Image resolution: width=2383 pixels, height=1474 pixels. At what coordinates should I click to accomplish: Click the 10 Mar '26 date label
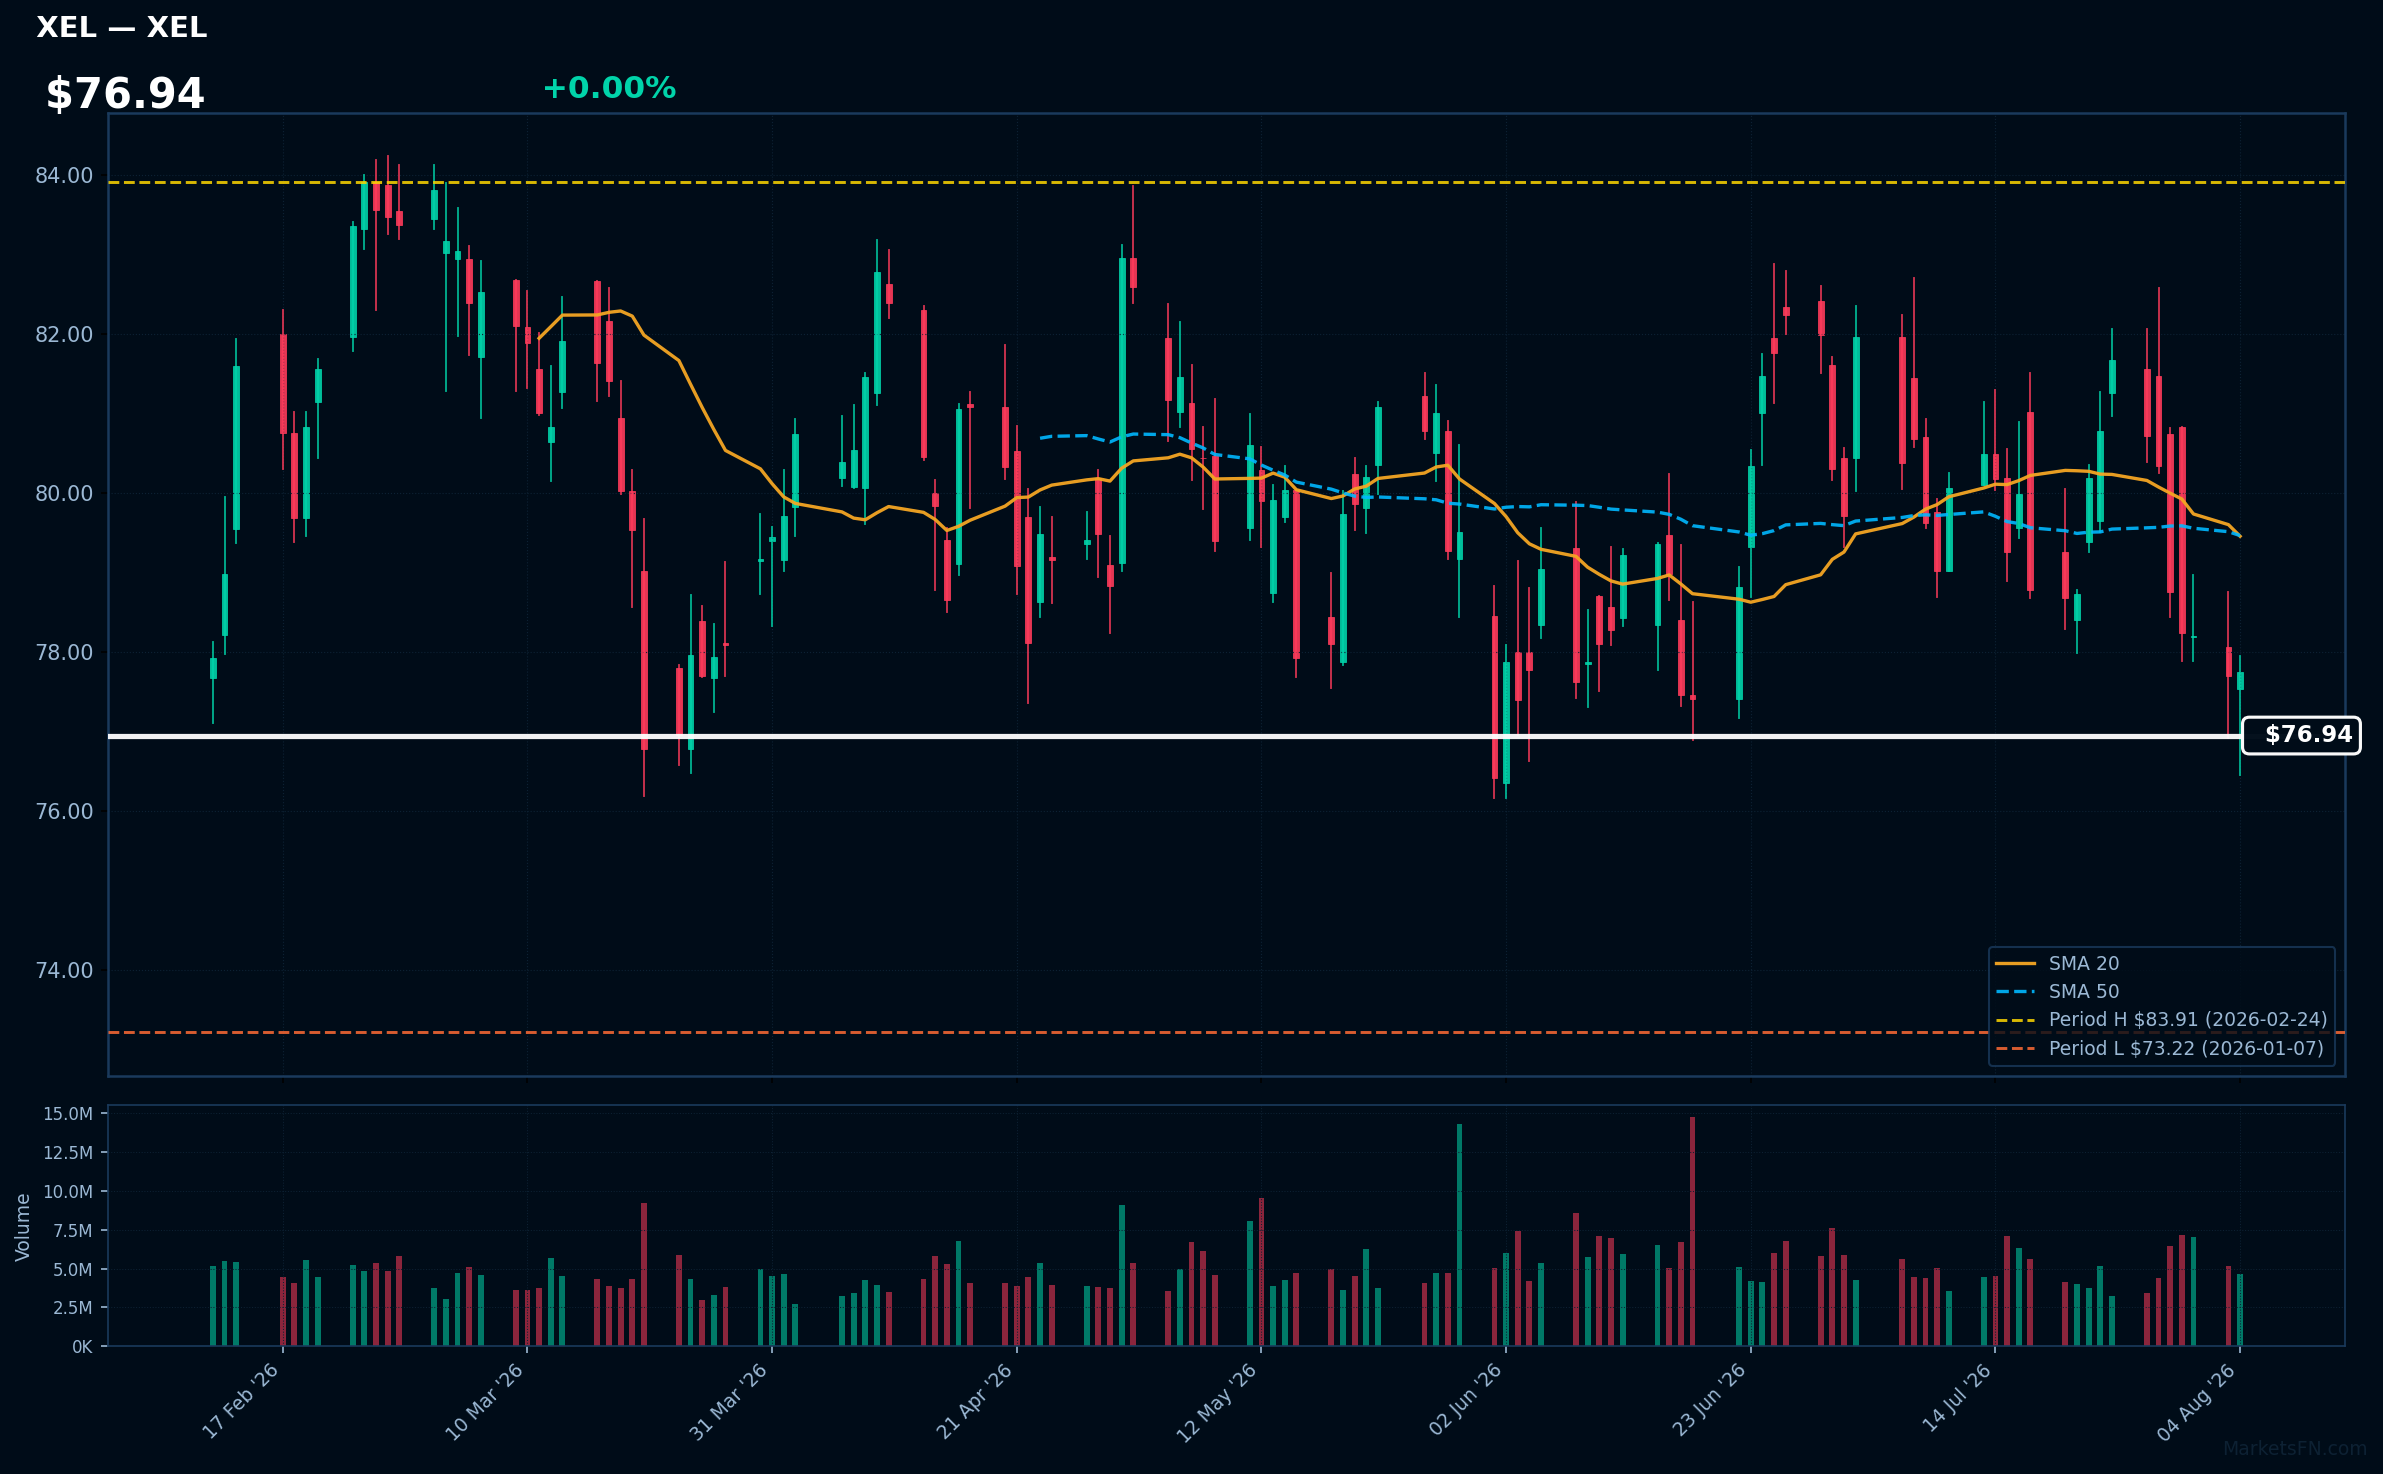485,1401
